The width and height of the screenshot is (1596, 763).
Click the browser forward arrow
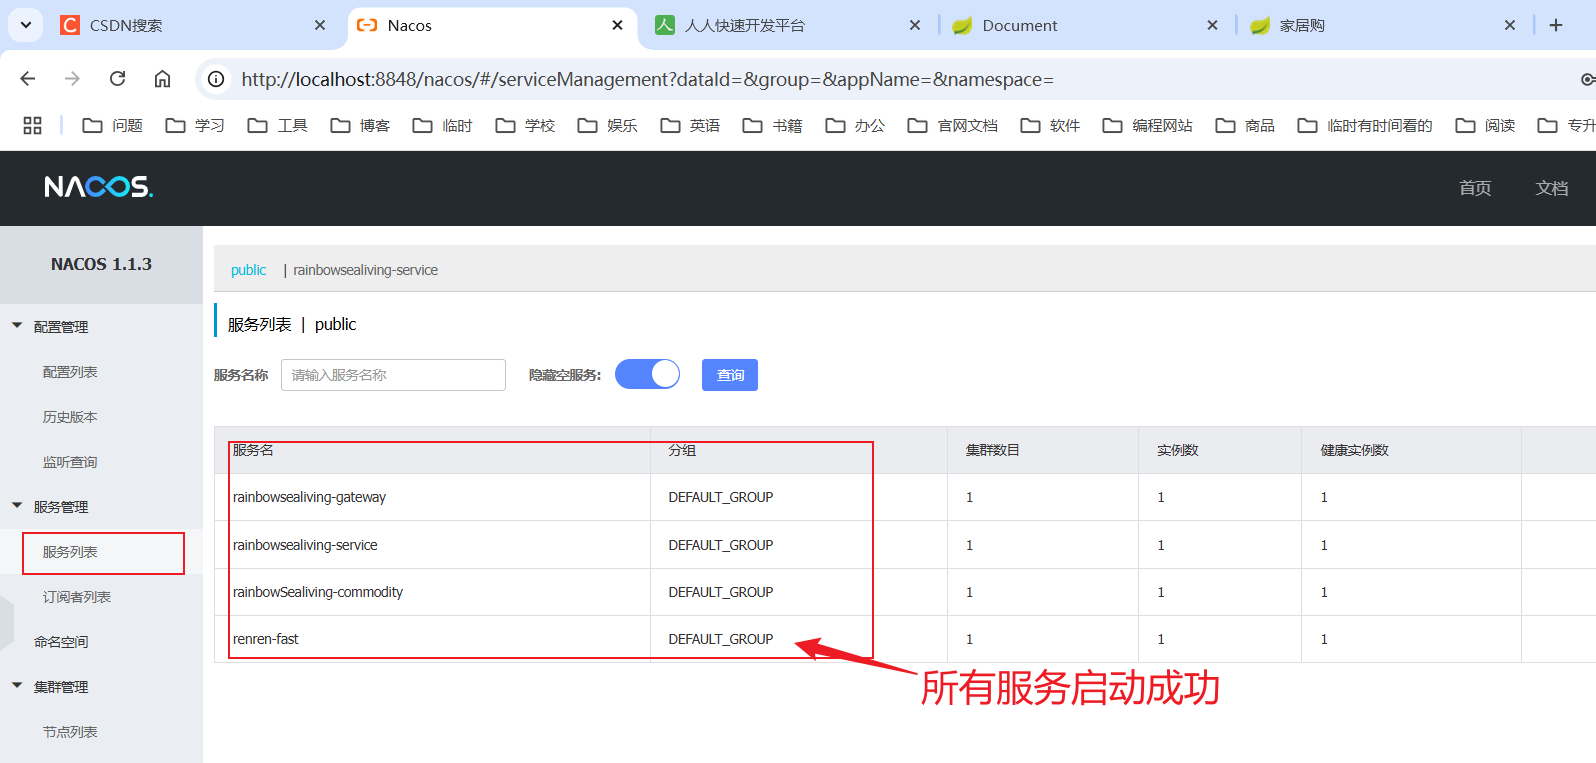point(72,79)
